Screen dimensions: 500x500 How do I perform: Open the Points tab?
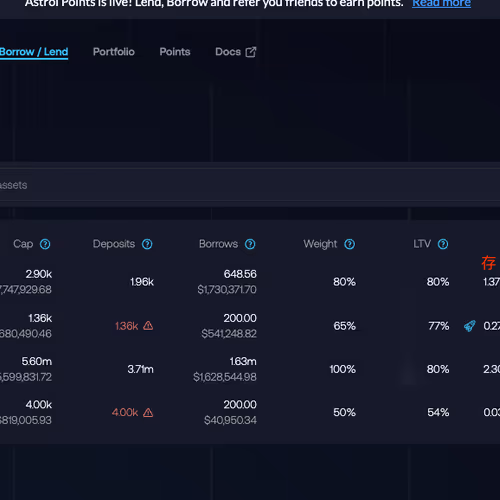pyautogui.click(x=175, y=52)
